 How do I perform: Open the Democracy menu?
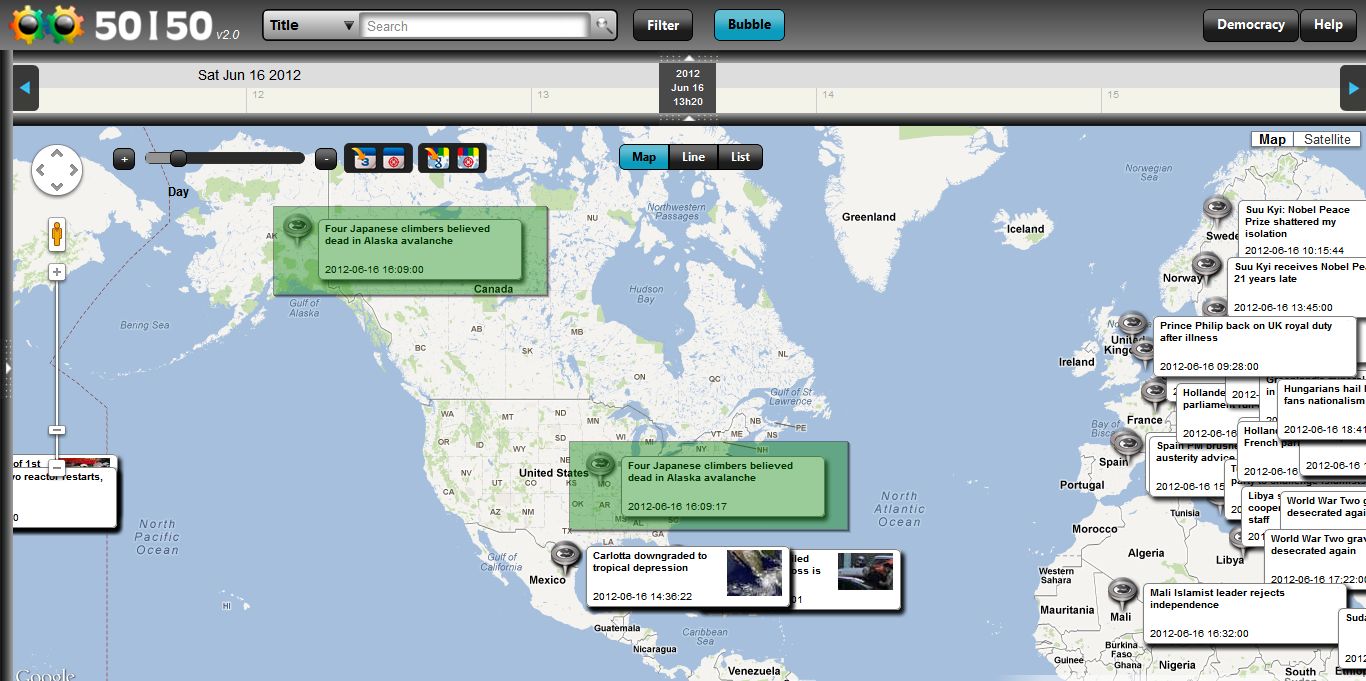tap(1250, 25)
